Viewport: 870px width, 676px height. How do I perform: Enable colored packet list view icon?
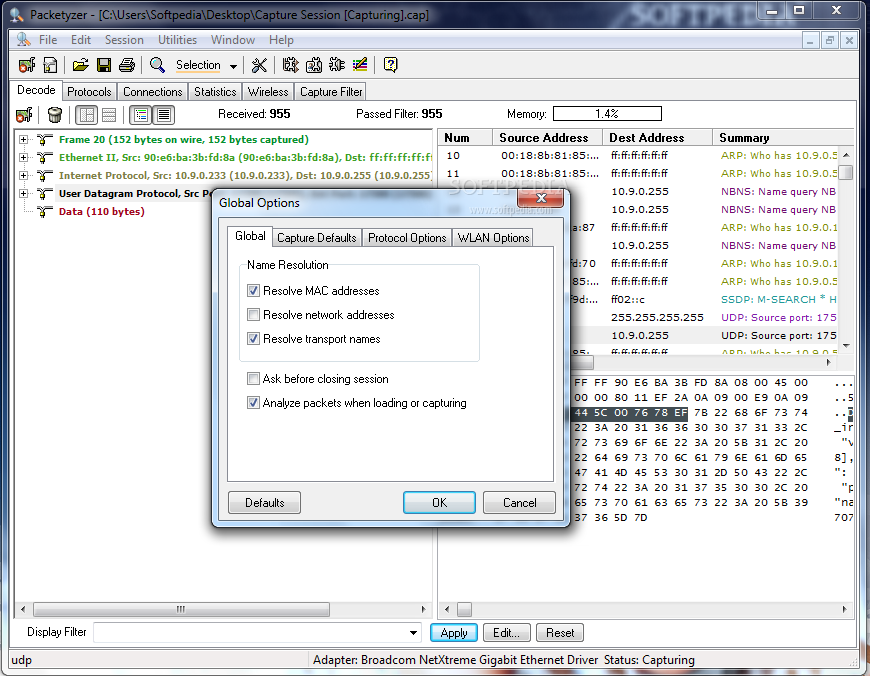click(x=141, y=115)
